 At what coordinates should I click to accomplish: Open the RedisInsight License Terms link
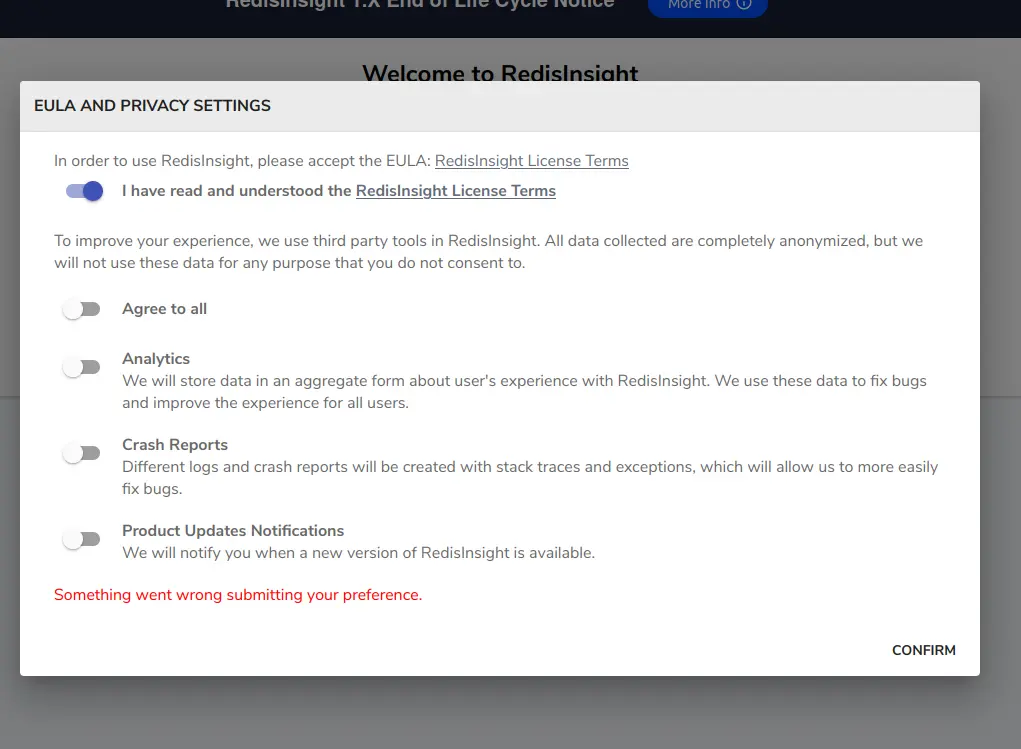(x=531, y=160)
